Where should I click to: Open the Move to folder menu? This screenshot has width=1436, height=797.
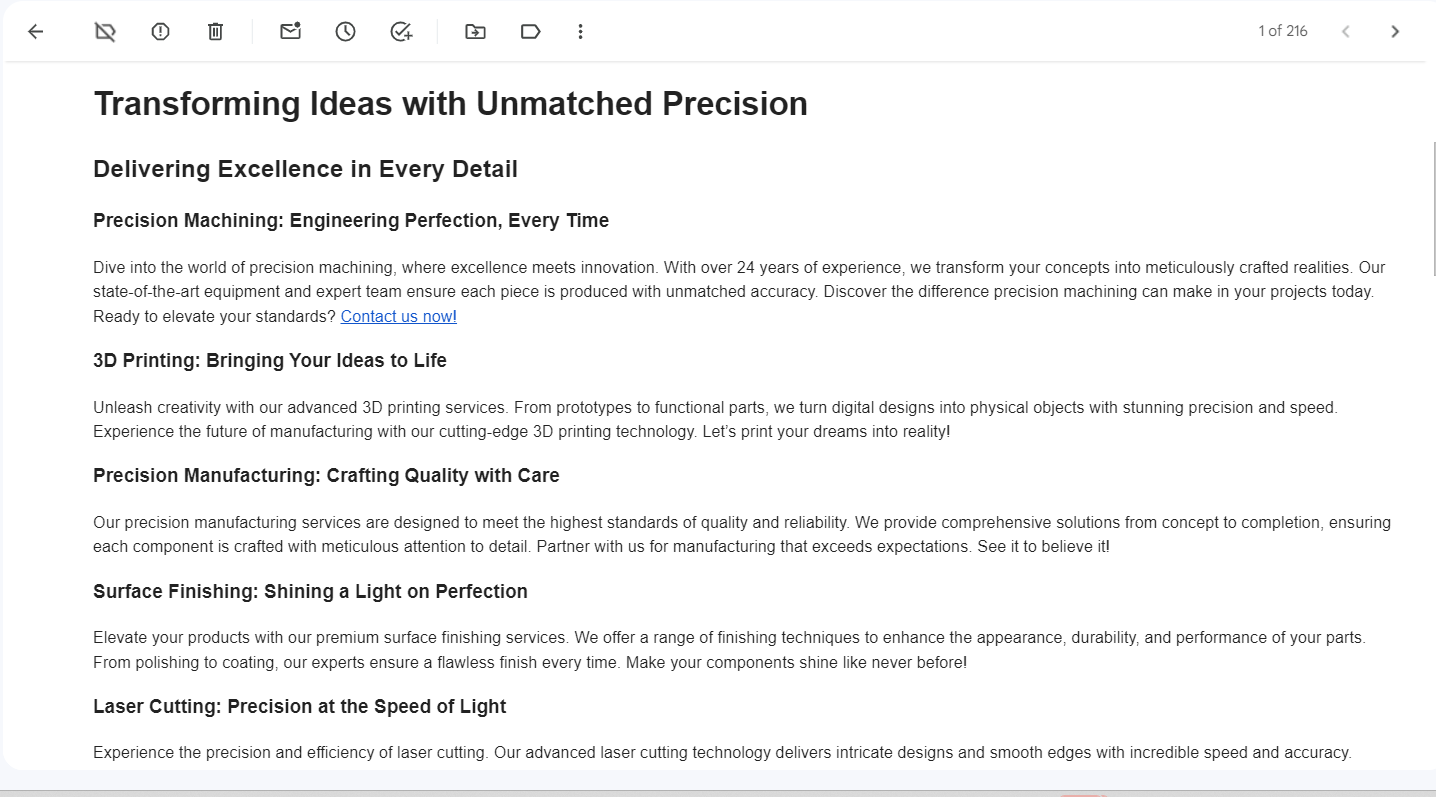(475, 32)
